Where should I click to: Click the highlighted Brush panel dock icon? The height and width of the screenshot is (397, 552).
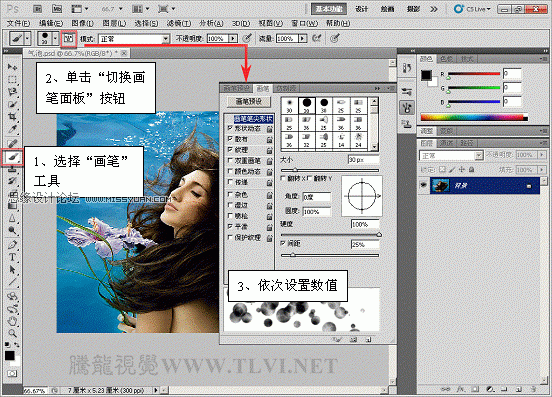[x=407, y=107]
